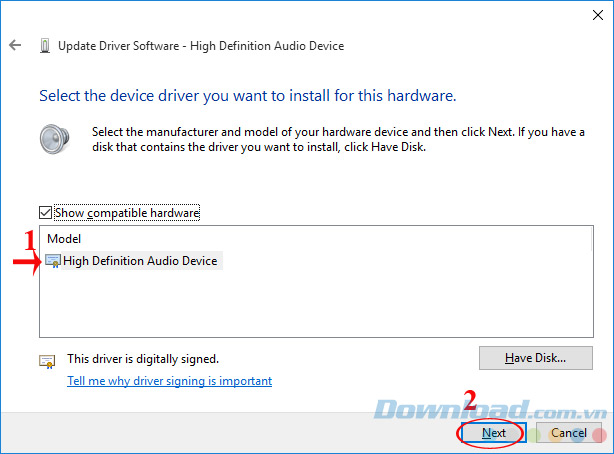614x454 pixels.
Task: Click the device icon beside Update Driver Software title
Action: pyautogui.click(x=45, y=46)
